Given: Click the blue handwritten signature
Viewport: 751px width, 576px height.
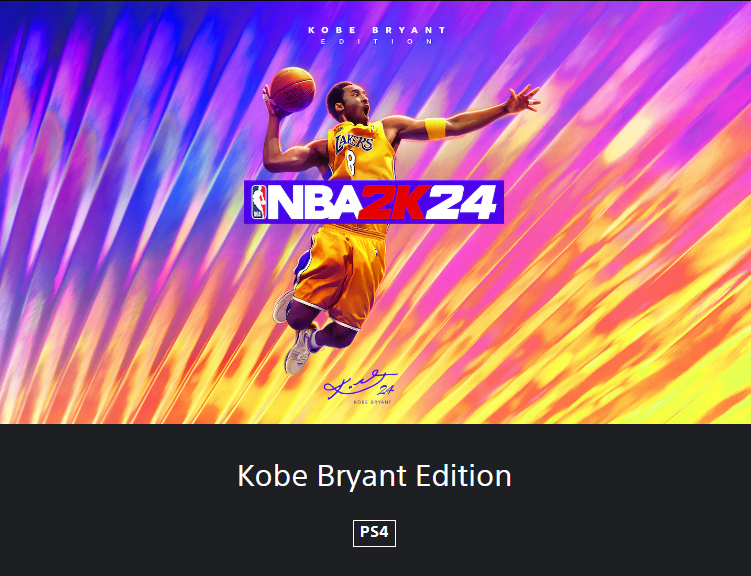Looking at the screenshot, I should coord(360,383).
